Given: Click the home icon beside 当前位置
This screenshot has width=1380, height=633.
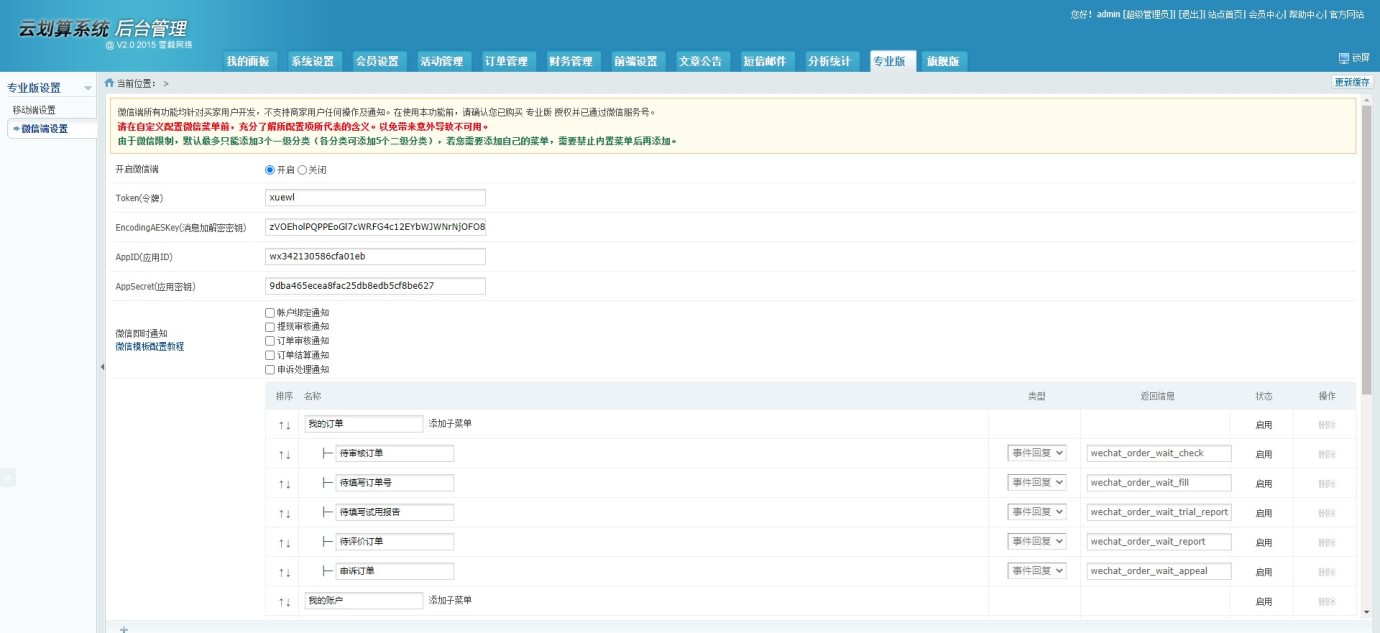Looking at the screenshot, I should pos(110,82).
